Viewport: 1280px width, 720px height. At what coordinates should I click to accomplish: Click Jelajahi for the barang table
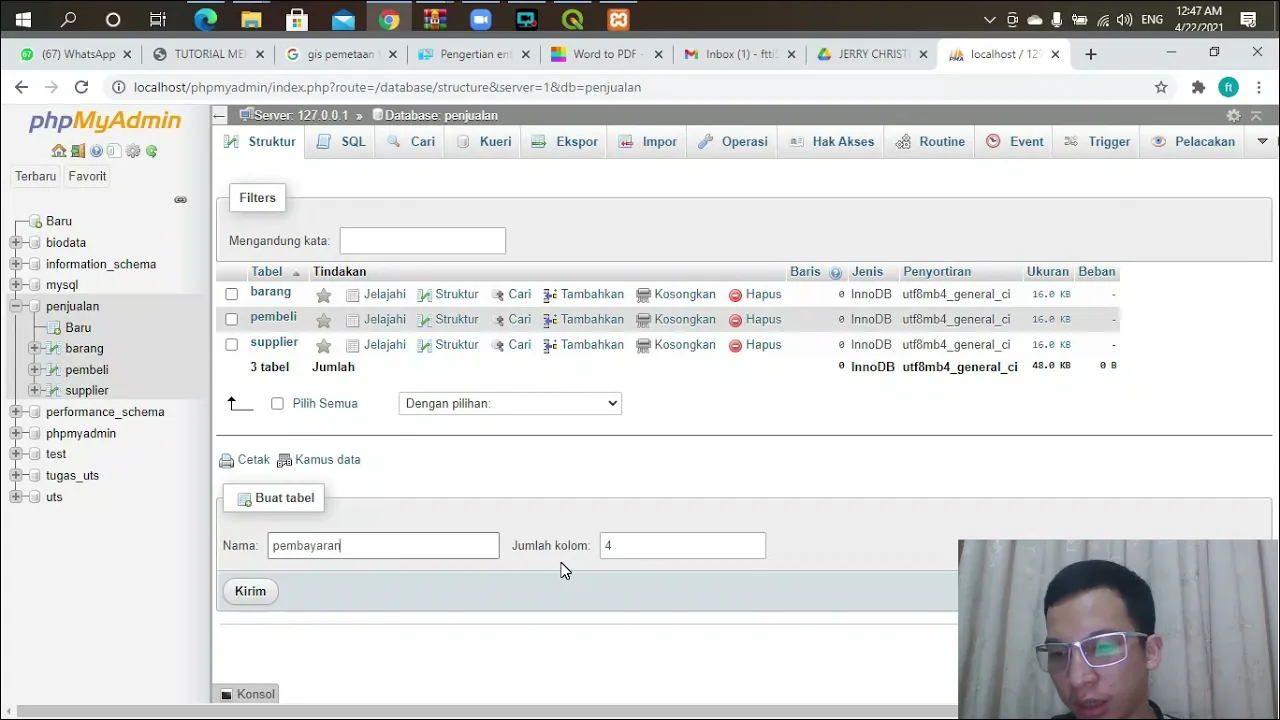(x=376, y=294)
